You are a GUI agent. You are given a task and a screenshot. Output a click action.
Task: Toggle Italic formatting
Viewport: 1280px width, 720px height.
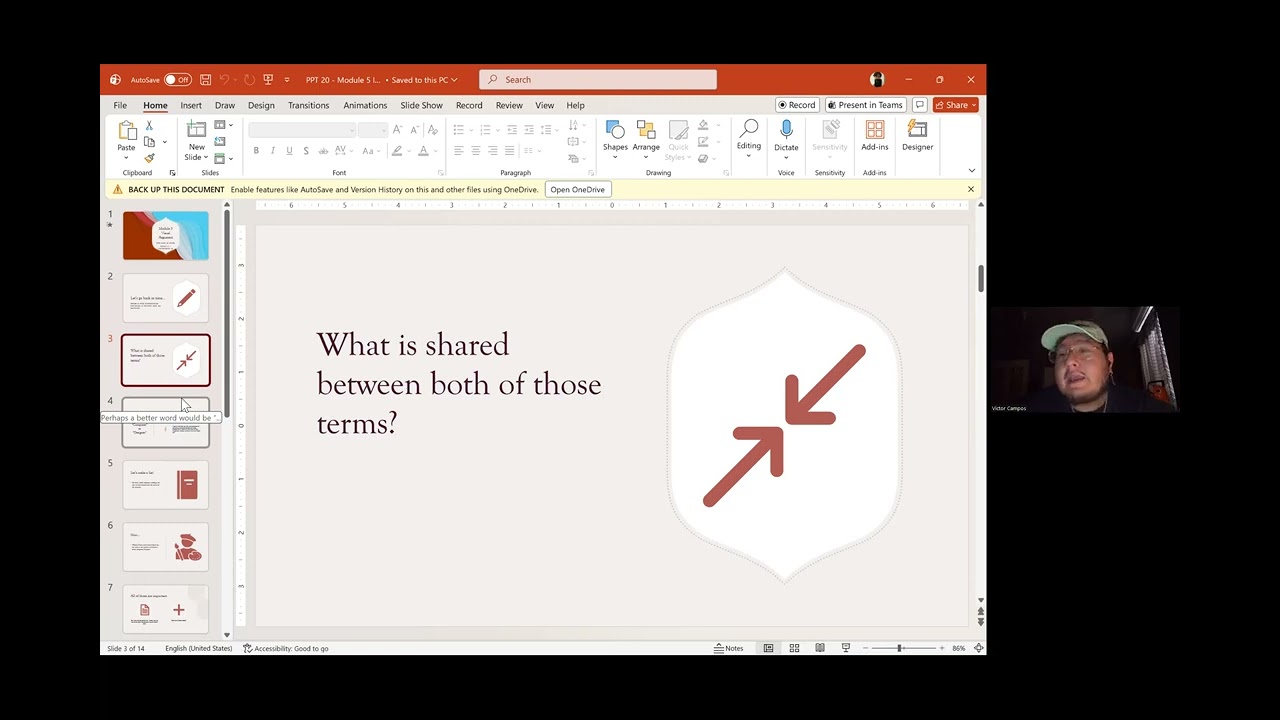coord(273,151)
